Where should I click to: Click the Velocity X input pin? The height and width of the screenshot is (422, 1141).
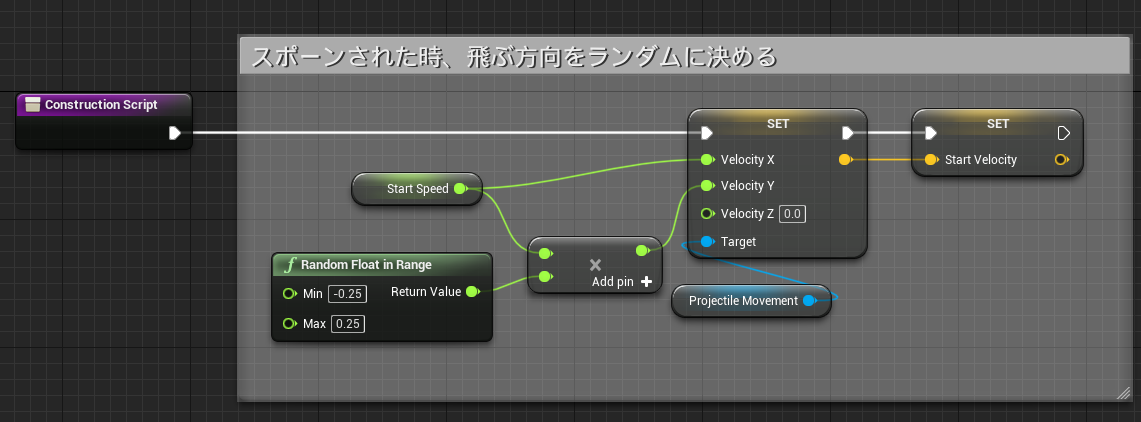coord(707,159)
